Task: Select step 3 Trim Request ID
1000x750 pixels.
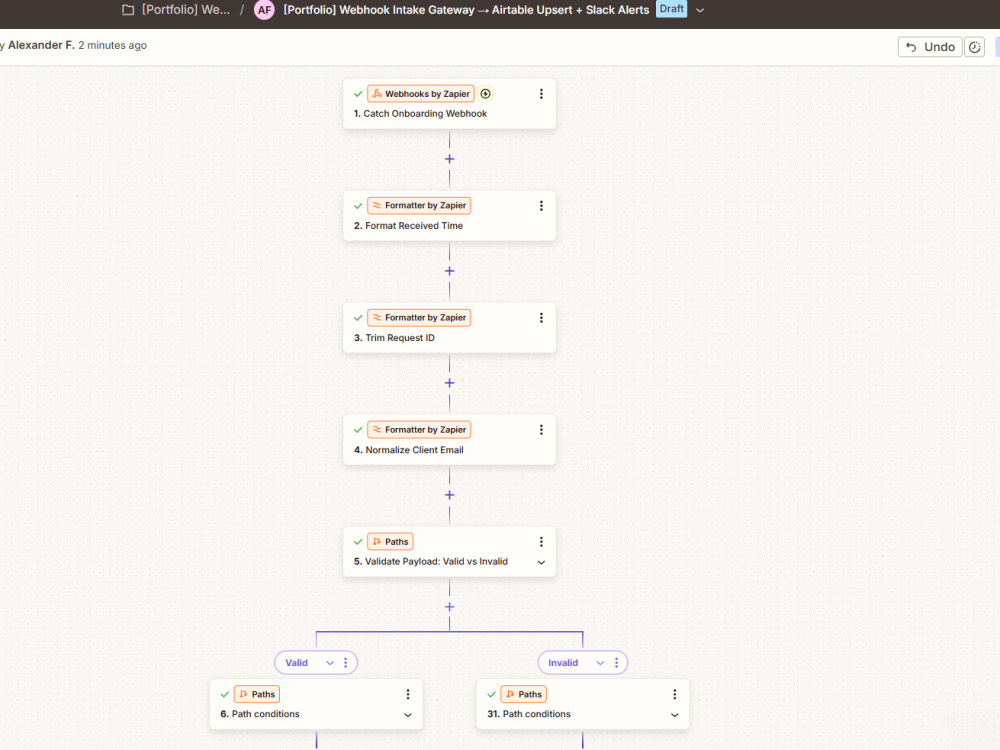Action: 450,328
